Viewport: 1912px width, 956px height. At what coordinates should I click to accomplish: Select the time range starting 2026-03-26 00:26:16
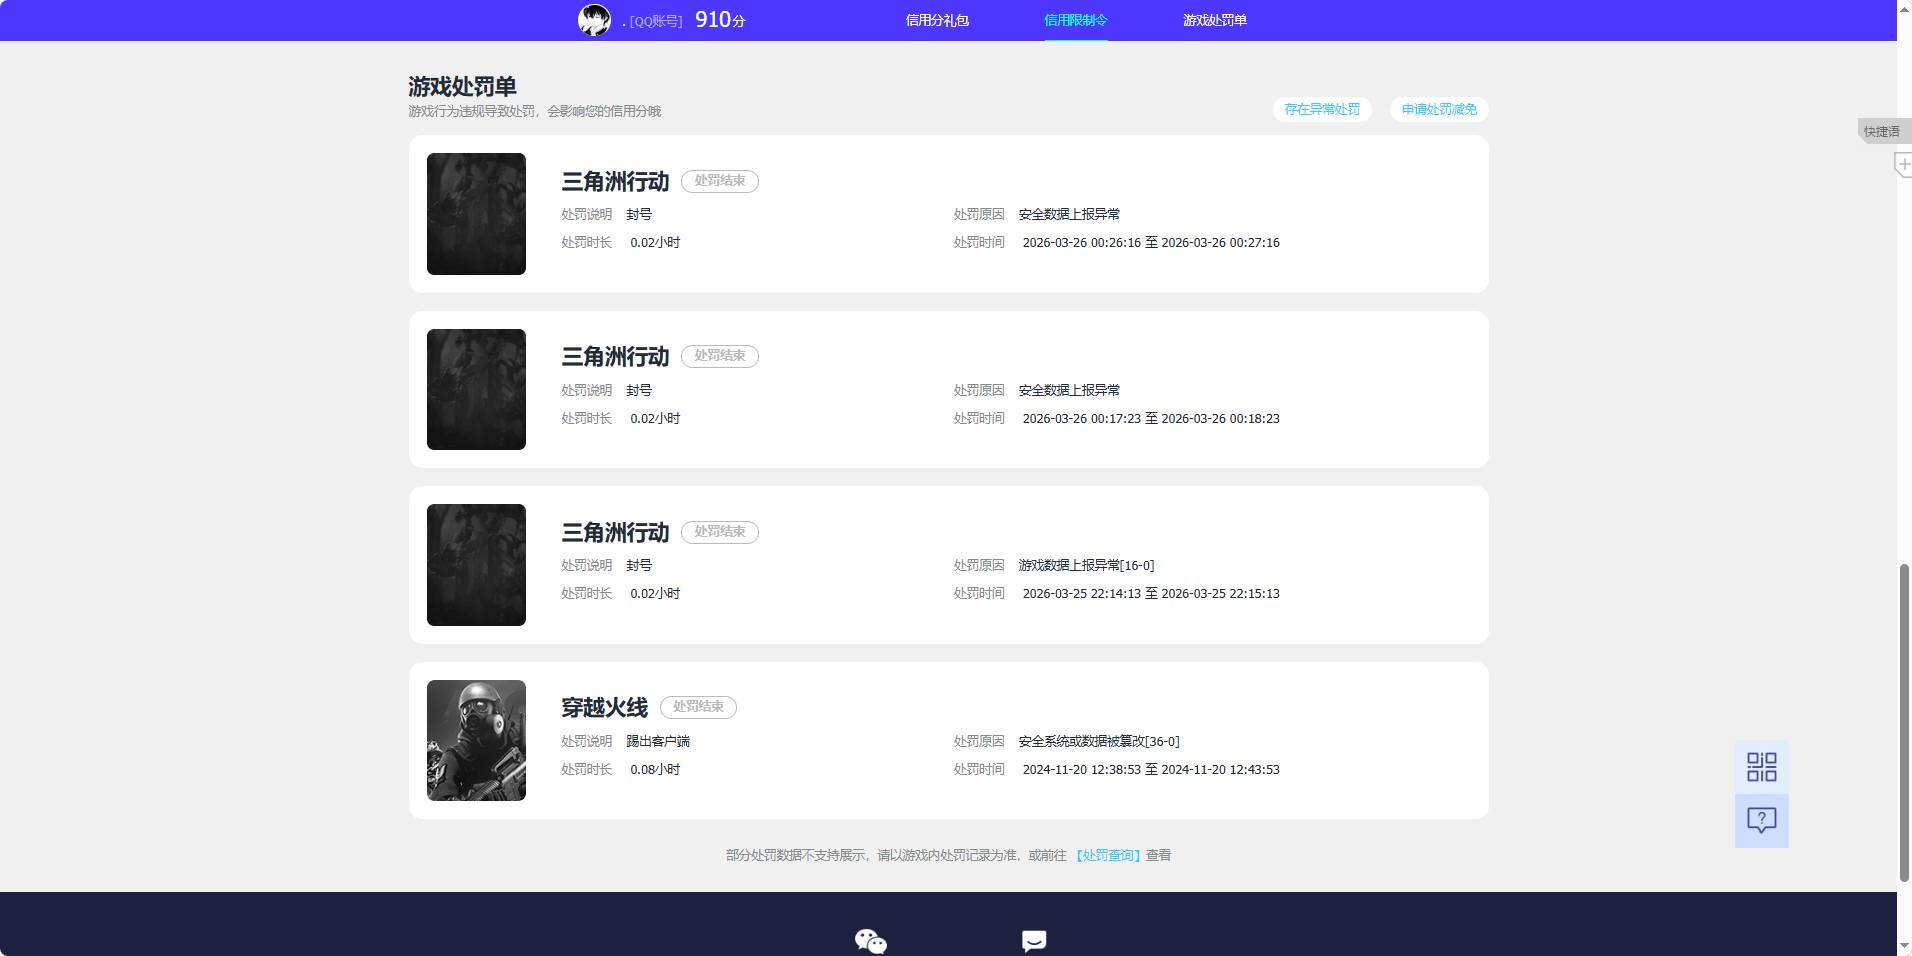pyautogui.click(x=1151, y=242)
